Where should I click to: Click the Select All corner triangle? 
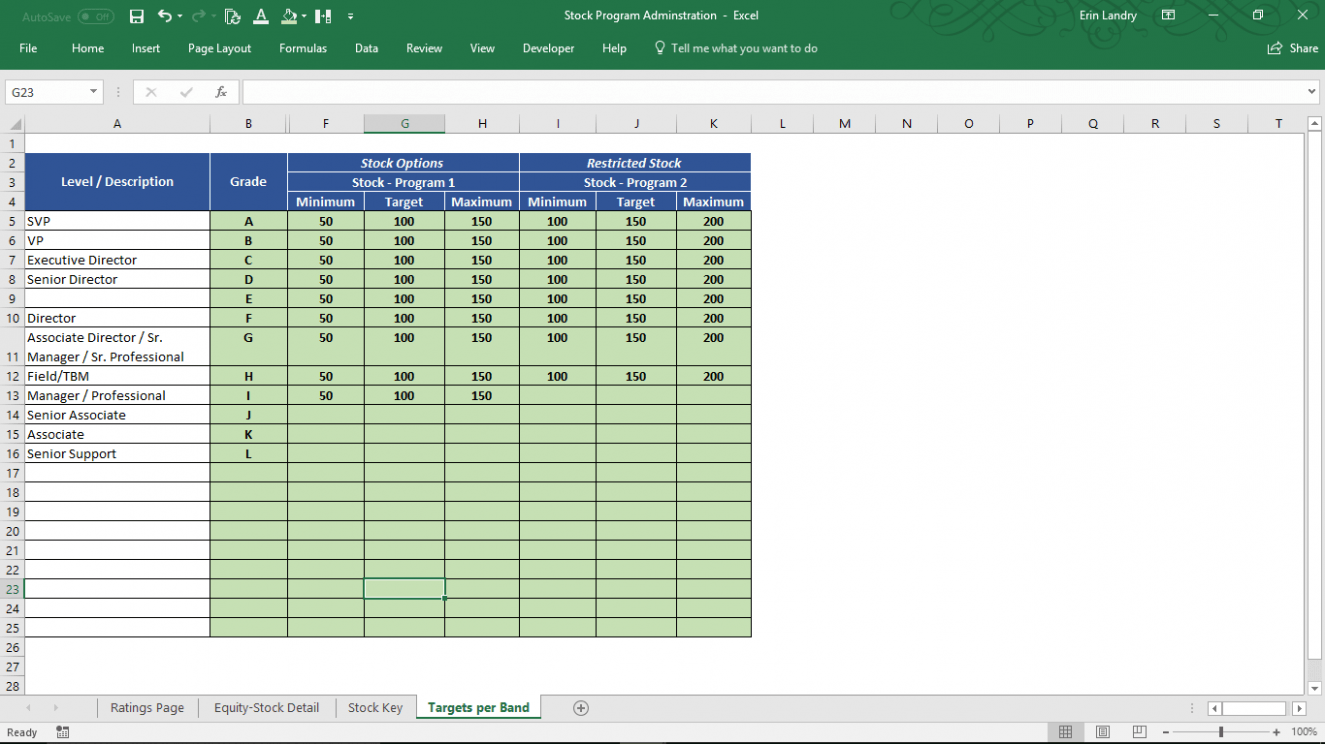point(15,124)
